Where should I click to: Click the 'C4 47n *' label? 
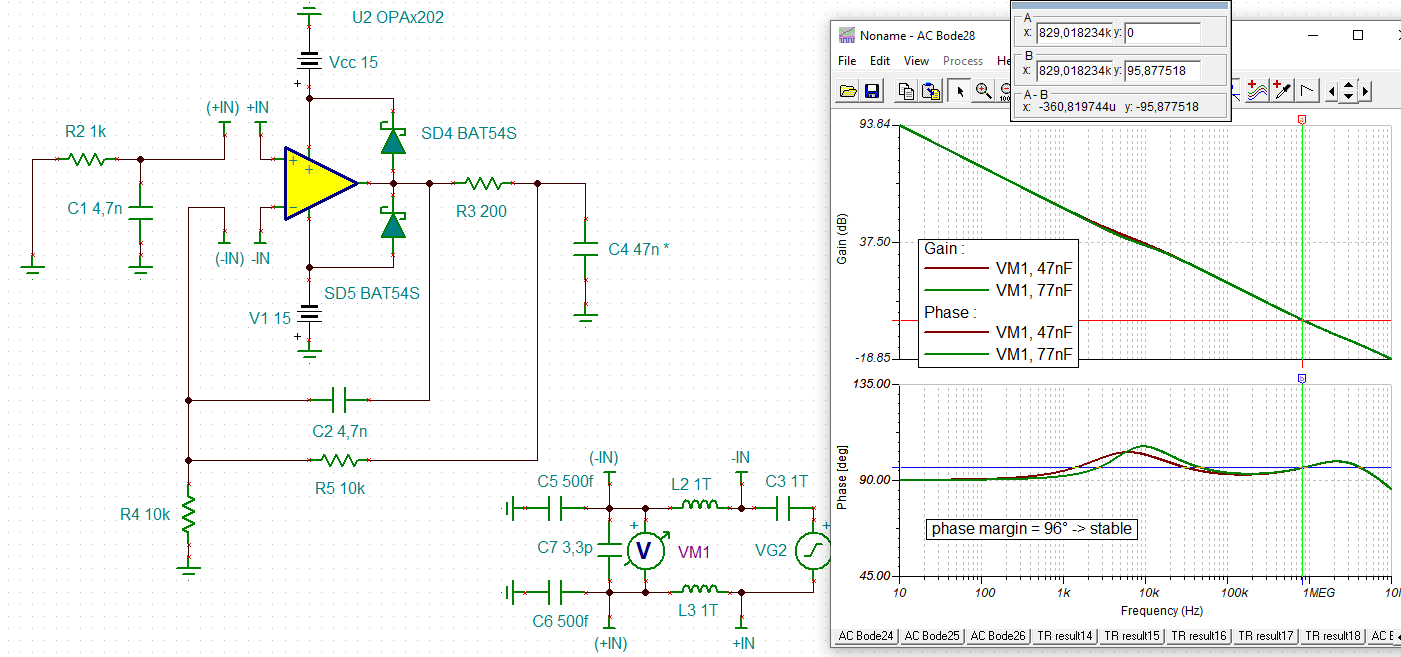[638, 249]
